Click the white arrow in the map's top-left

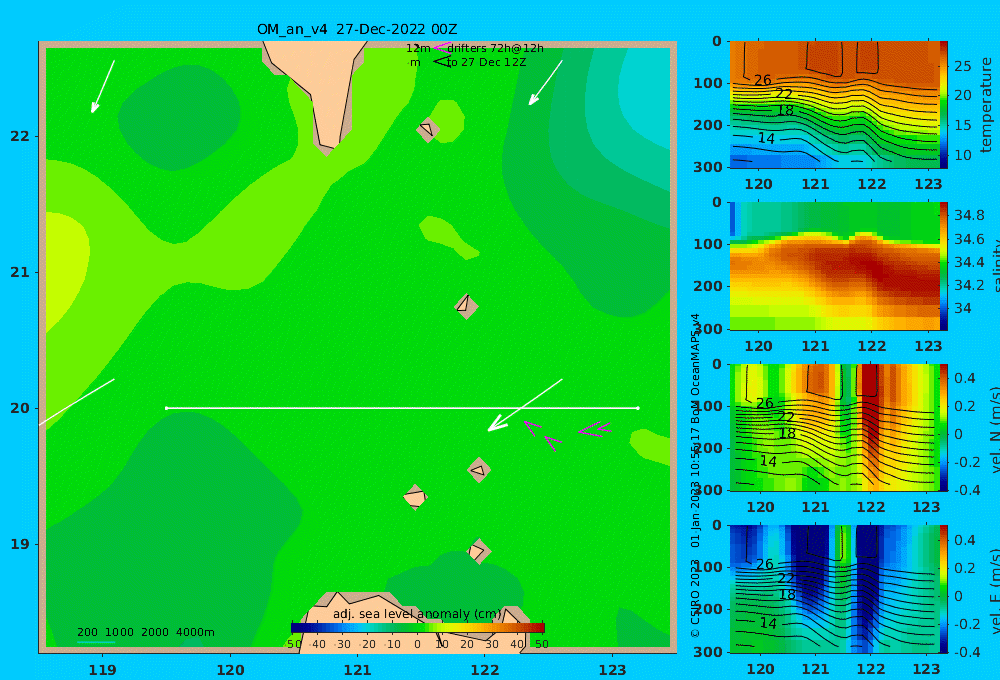tap(103, 86)
